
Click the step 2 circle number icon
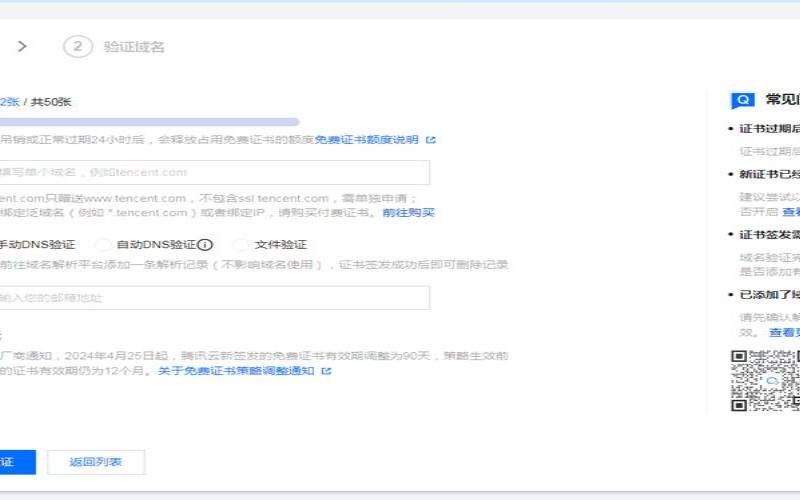[78, 46]
